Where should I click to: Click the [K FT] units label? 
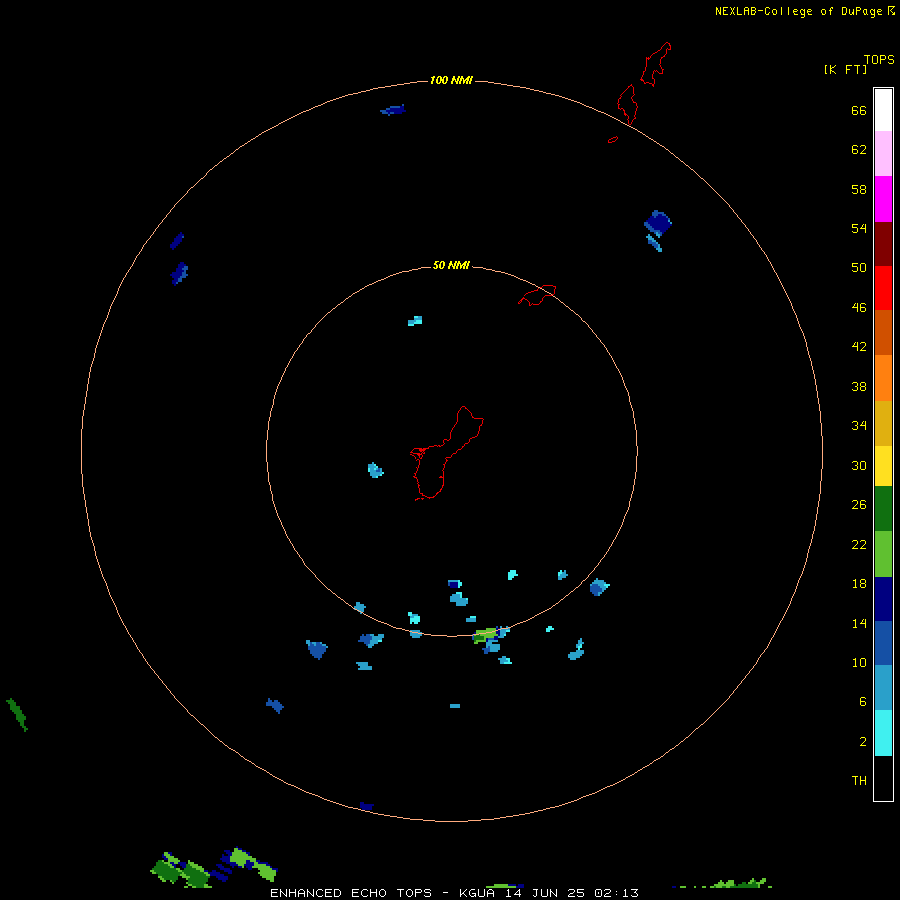[845, 70]
